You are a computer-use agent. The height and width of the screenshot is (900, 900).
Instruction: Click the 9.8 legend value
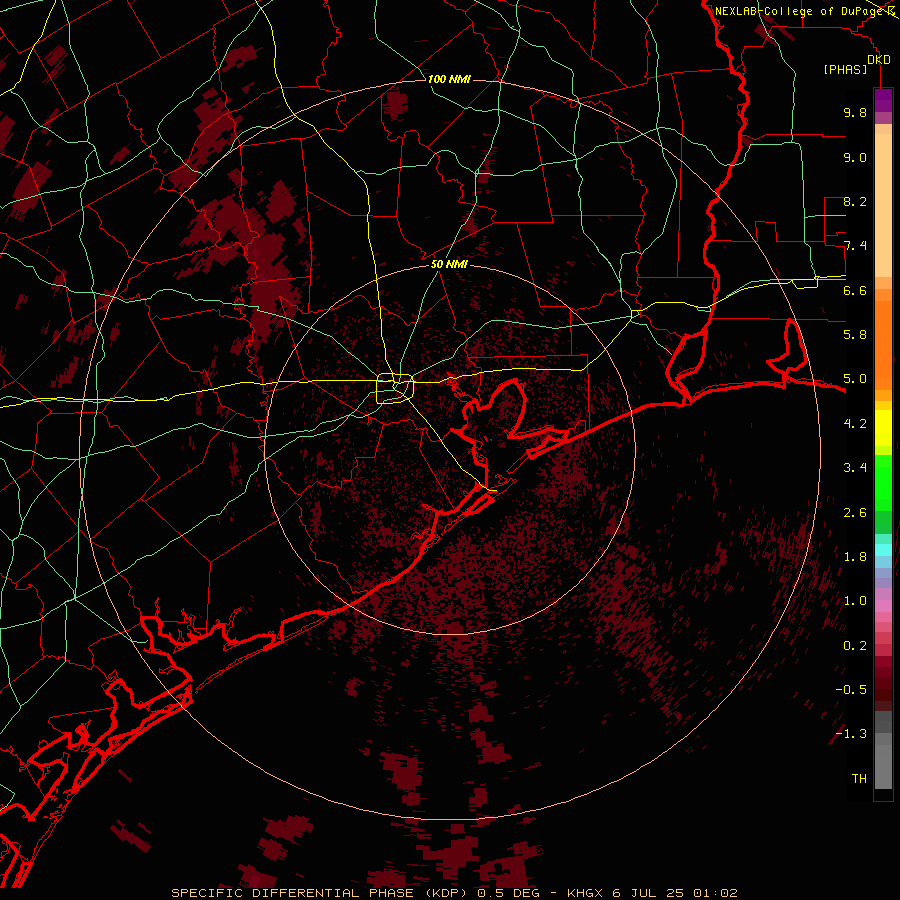855,112
